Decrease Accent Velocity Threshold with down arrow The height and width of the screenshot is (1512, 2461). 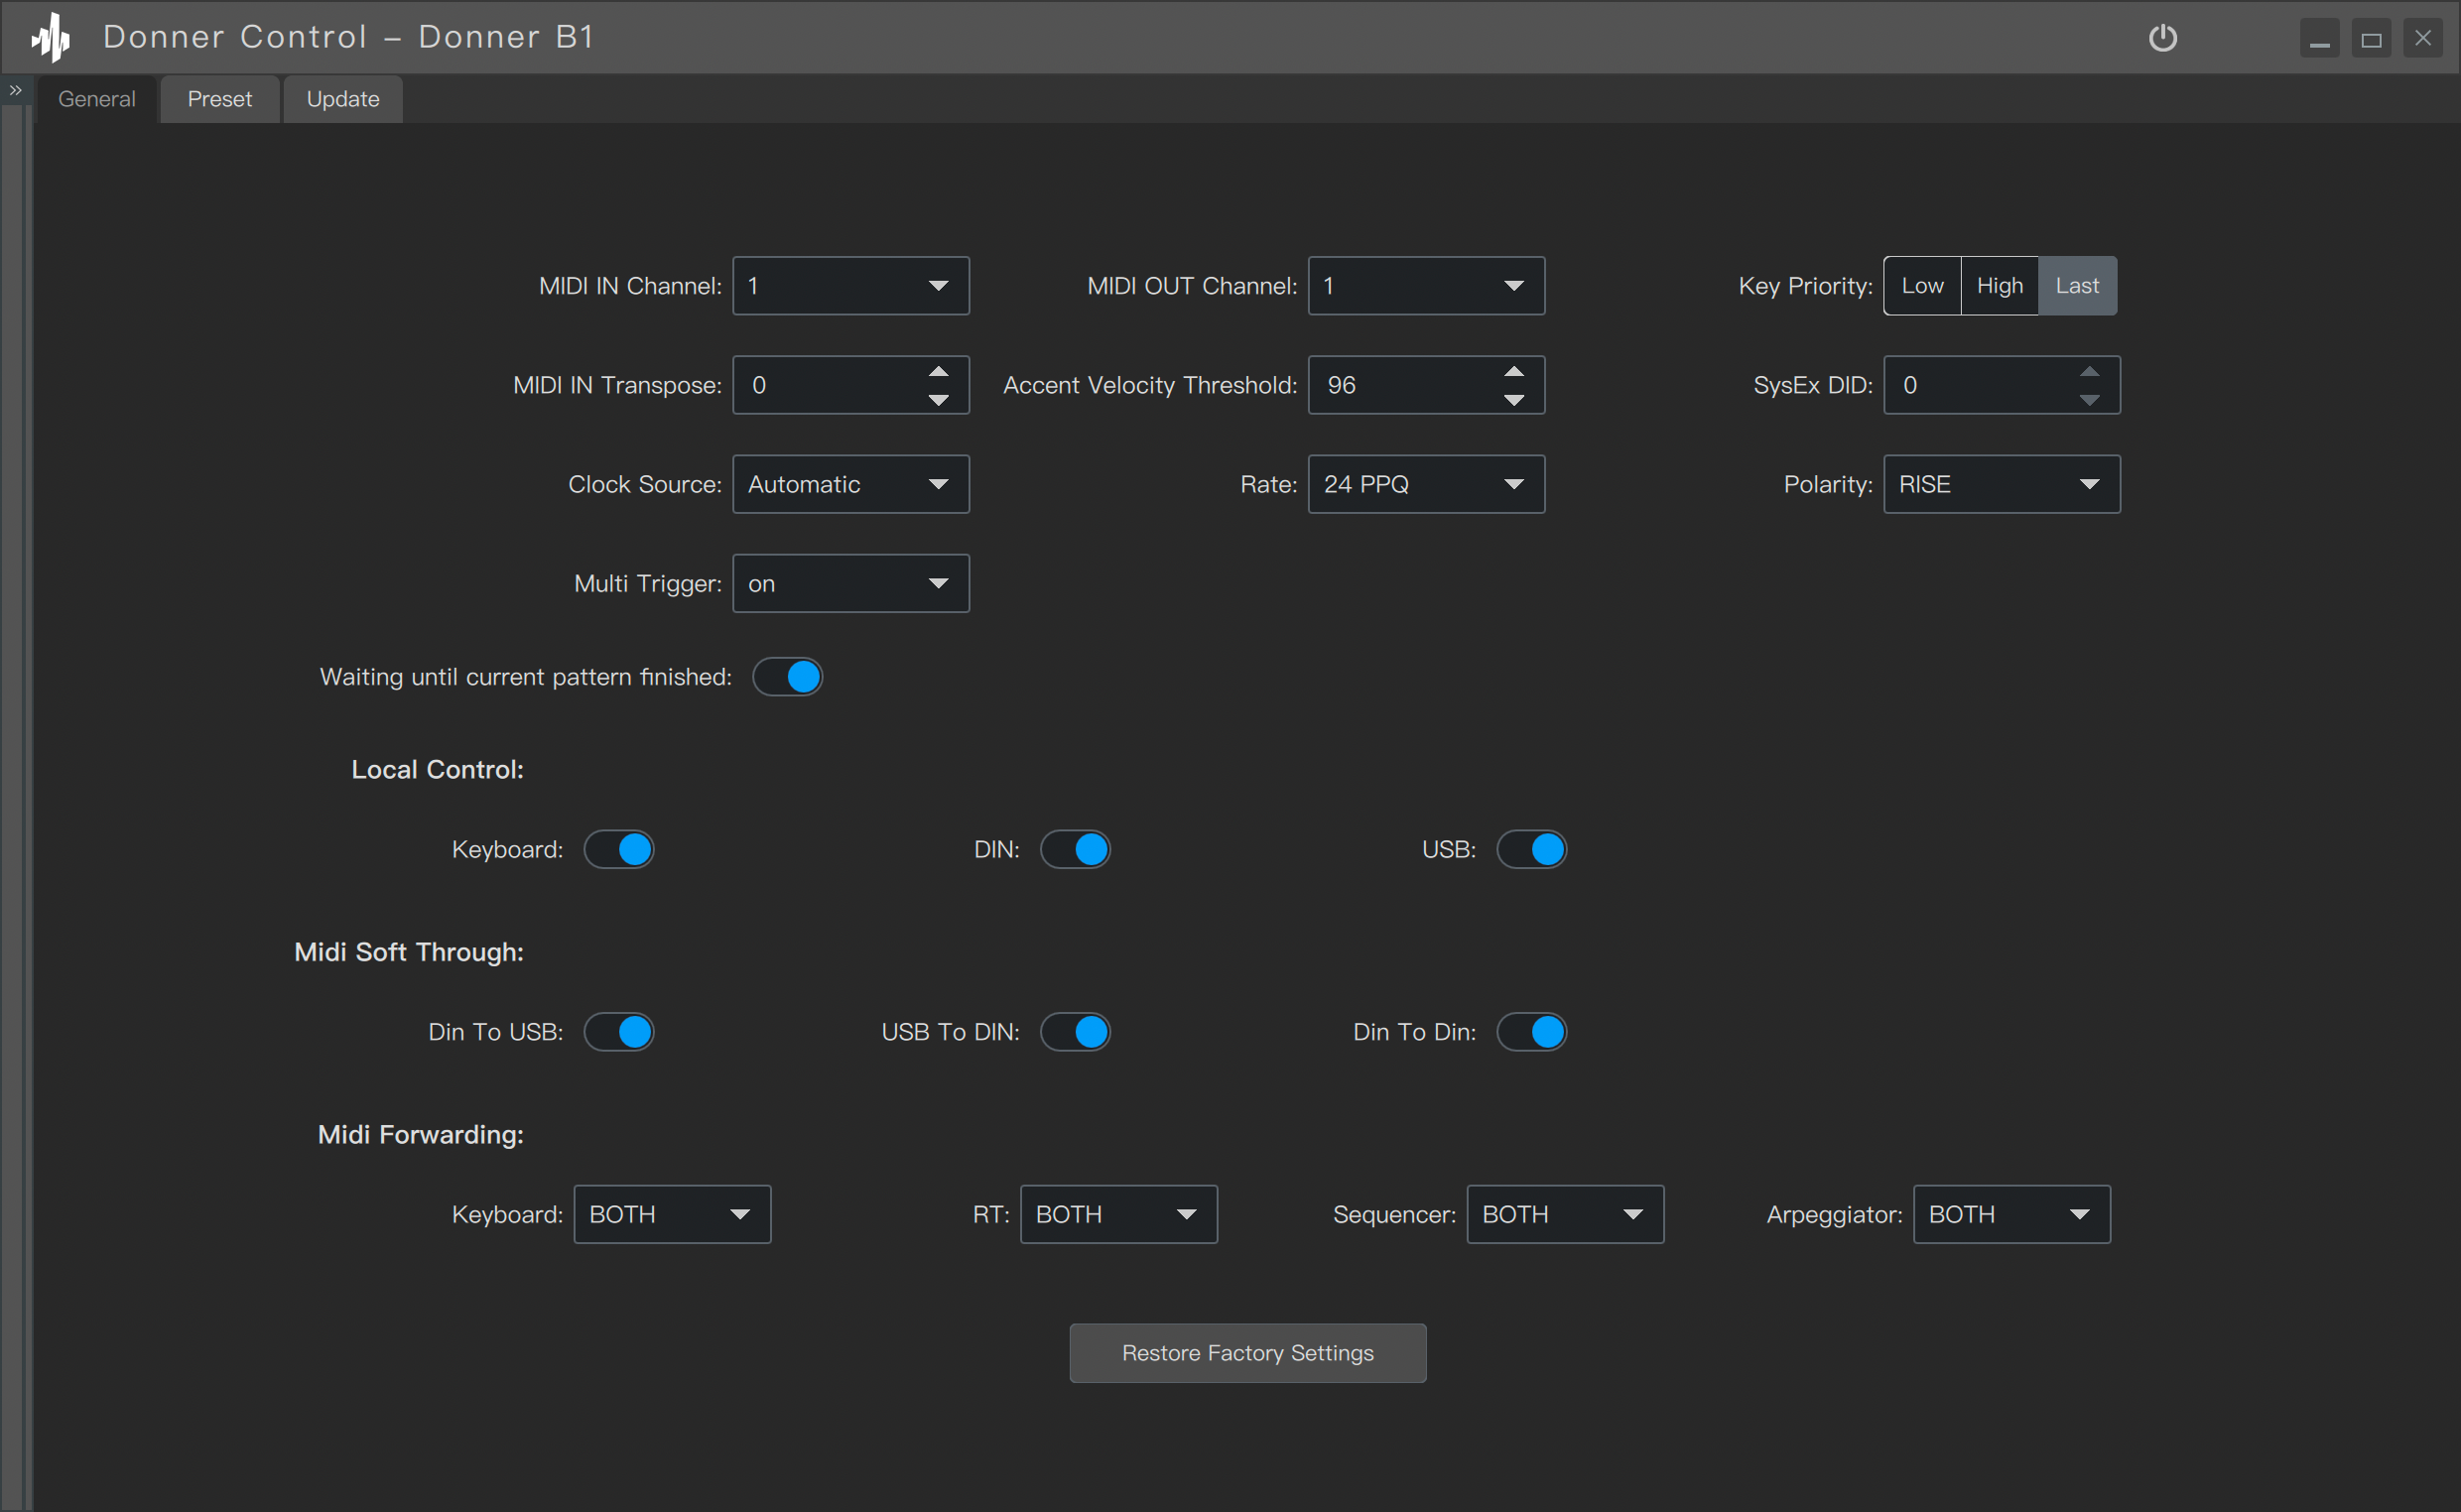pyautogui.click(x=1514, y=400)
